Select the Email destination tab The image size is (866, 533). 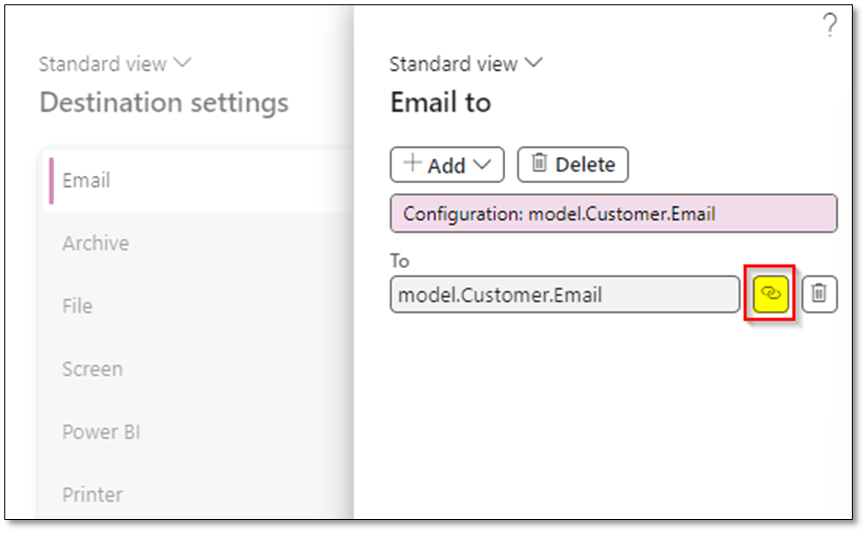point(87,181)
